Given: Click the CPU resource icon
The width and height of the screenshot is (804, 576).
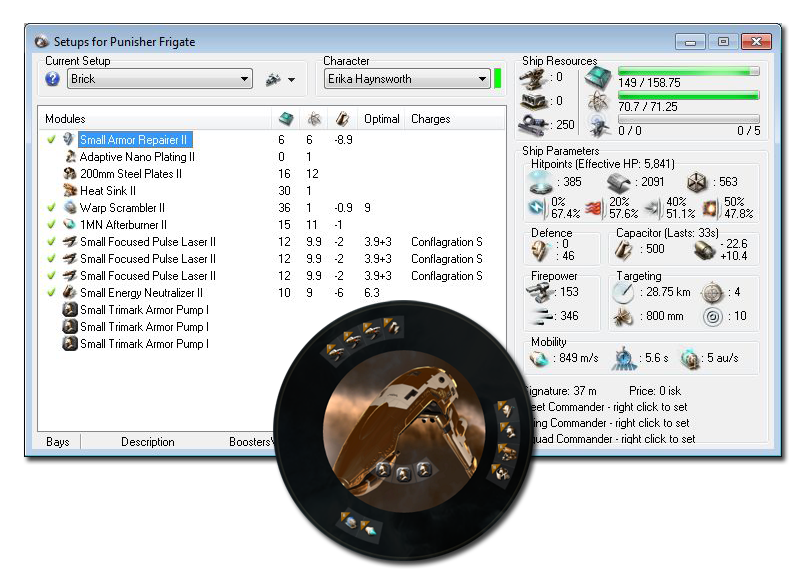Looking at the screenshot, I should (x=598, y=77).
